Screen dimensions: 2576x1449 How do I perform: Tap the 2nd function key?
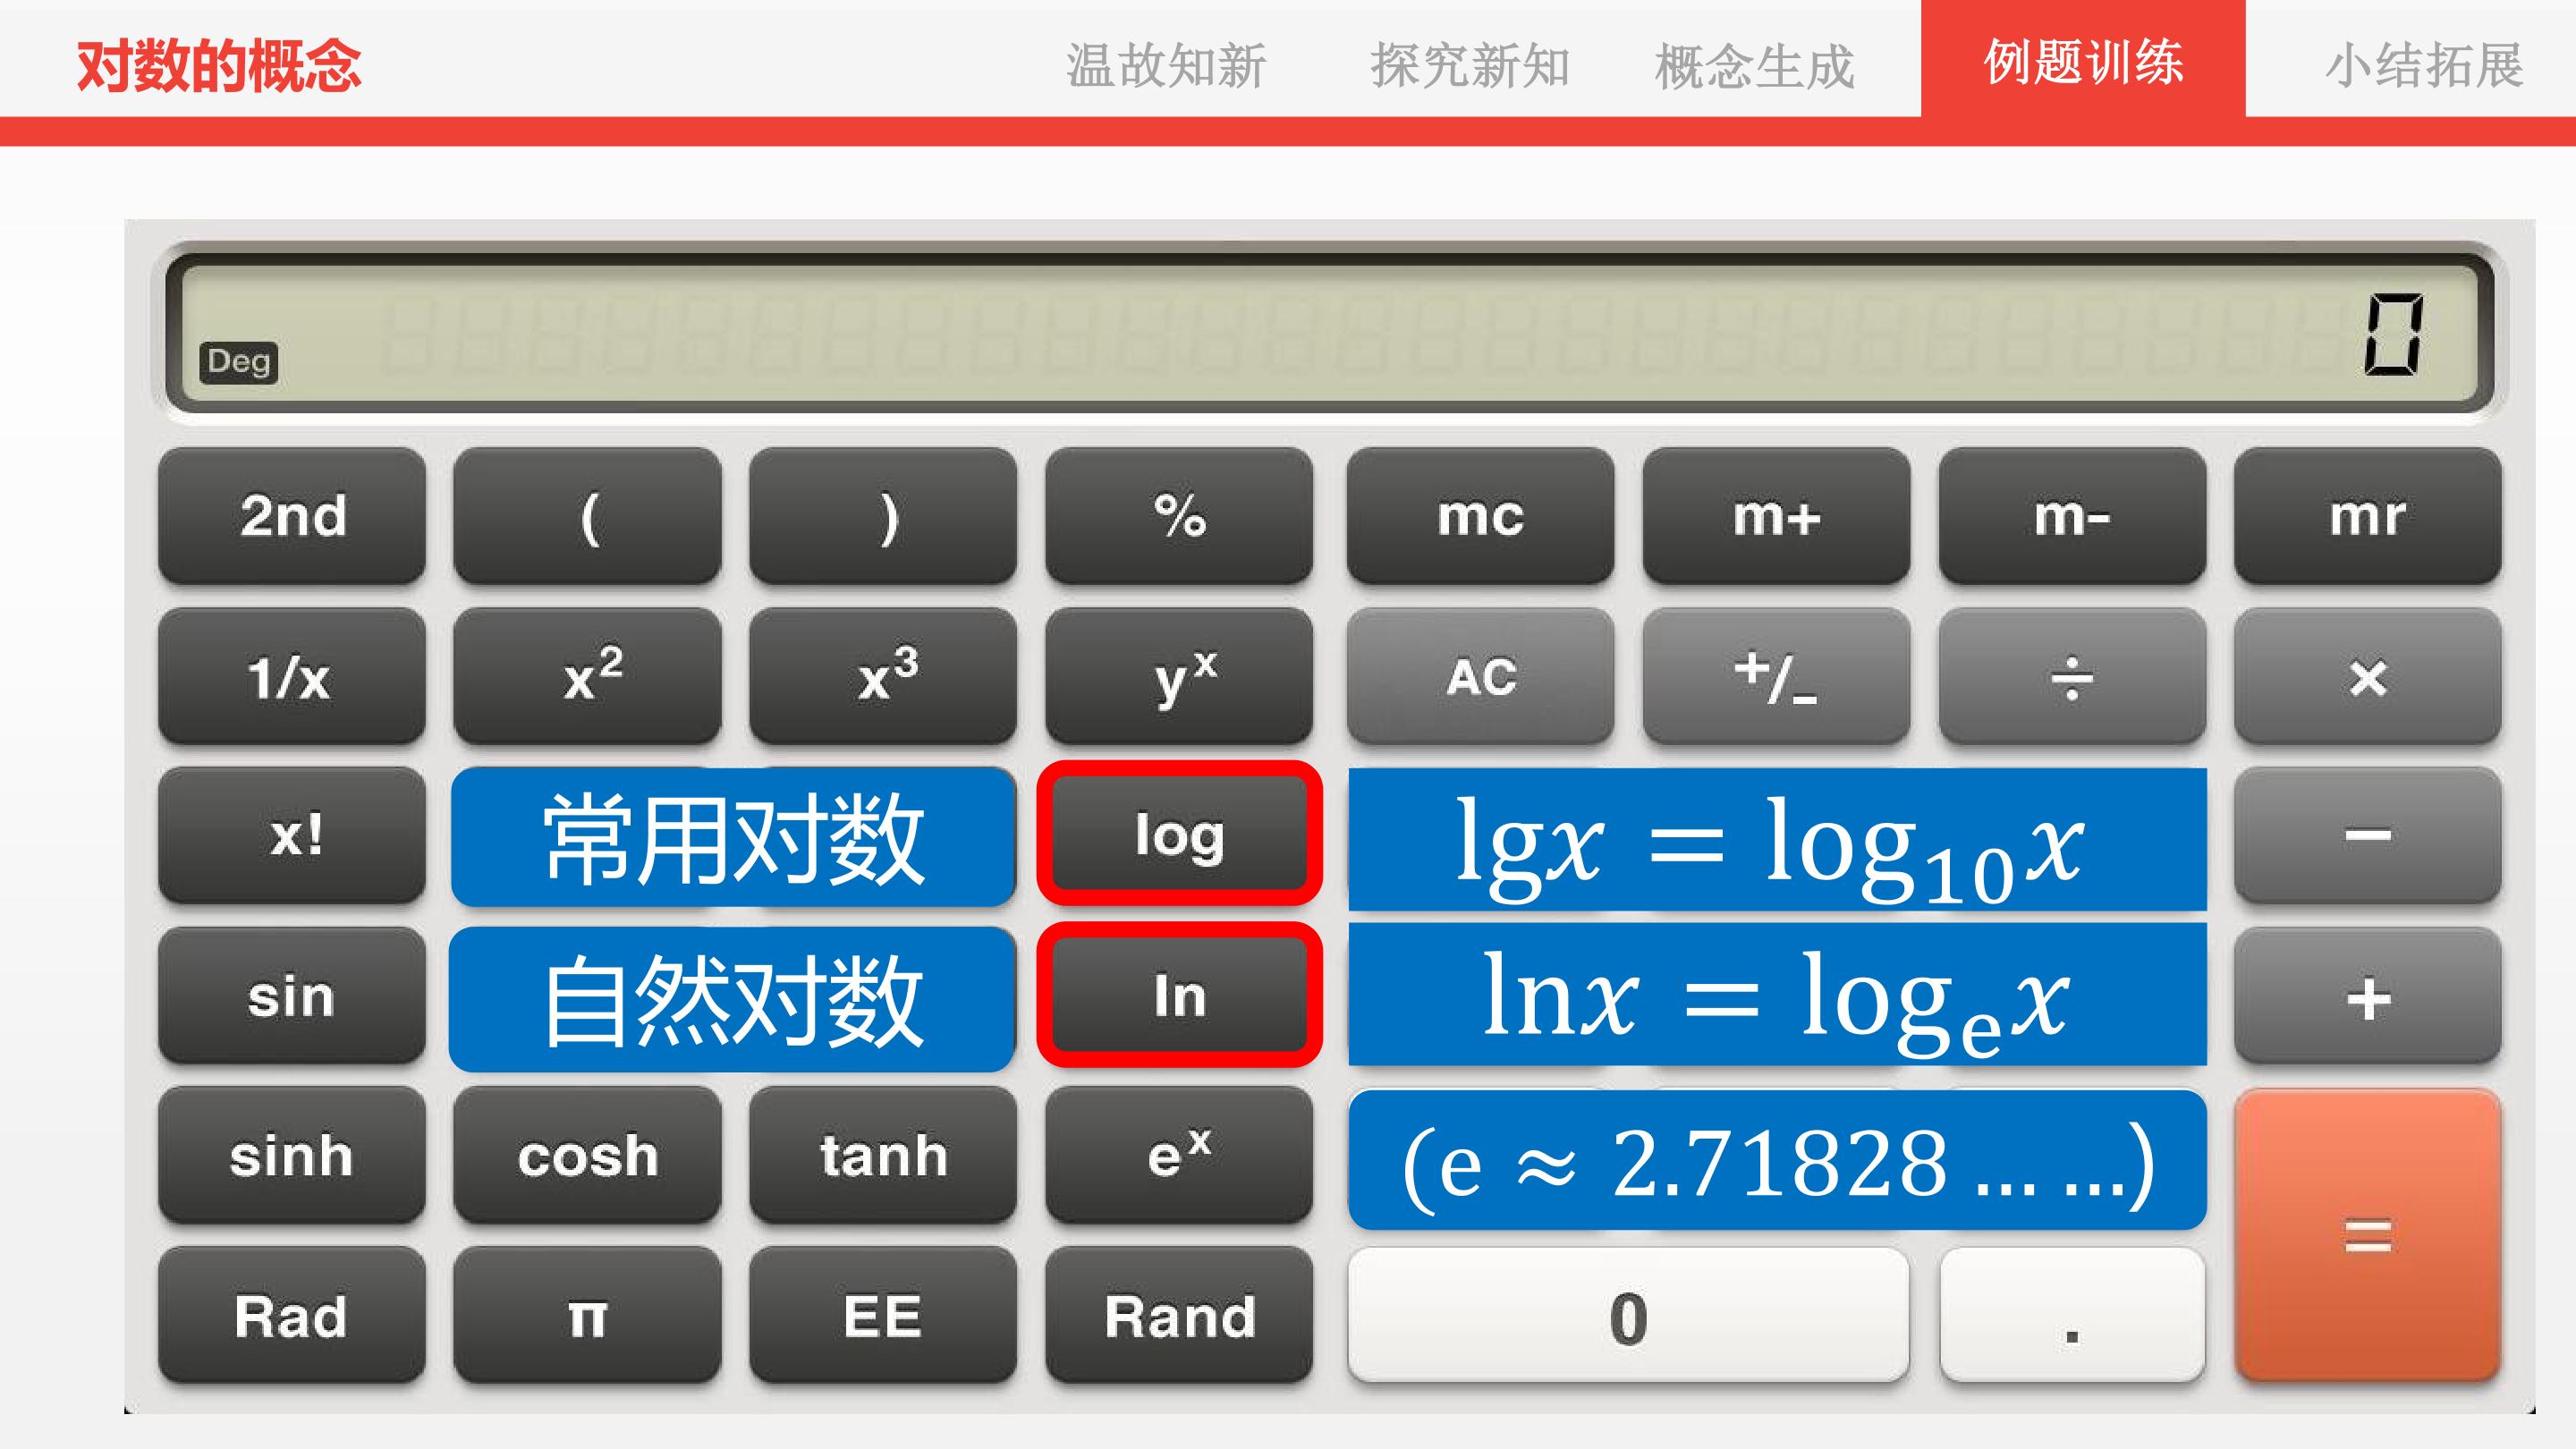(292, 516)
